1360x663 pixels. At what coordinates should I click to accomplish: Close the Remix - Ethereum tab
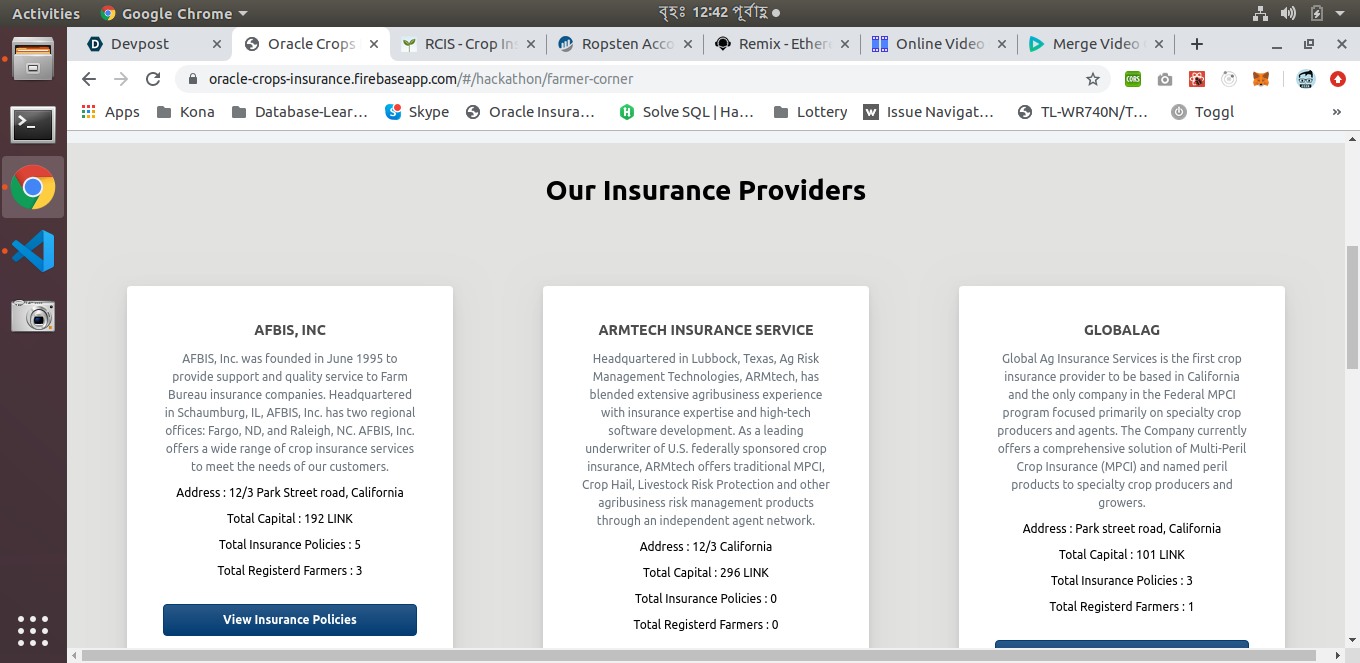pyautogui.click(x=845, y=44)
